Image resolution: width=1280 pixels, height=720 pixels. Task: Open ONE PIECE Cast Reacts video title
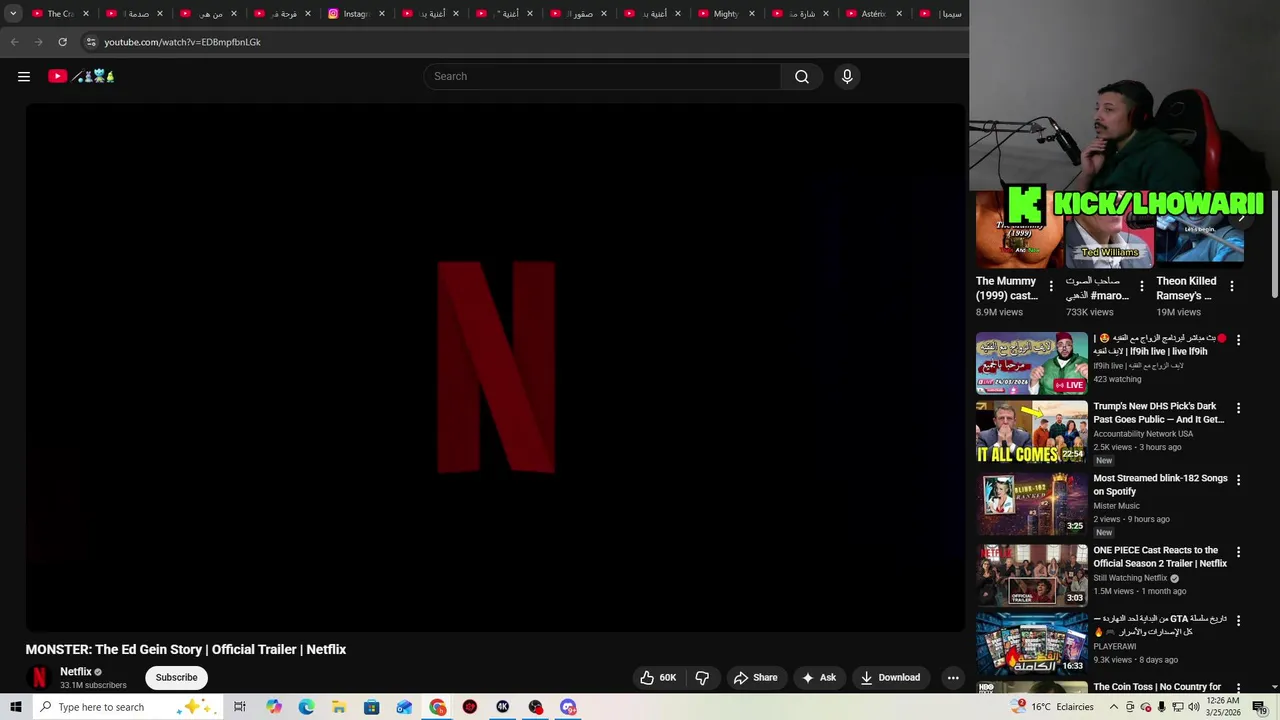point(1160,557)
